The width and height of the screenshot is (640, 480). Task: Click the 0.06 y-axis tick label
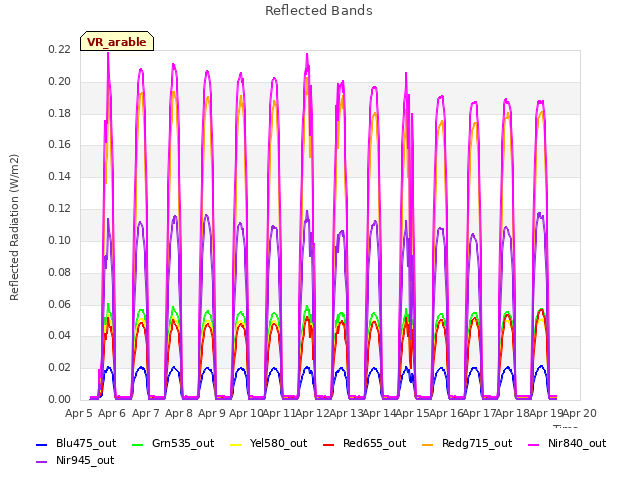tap(59, 304)
